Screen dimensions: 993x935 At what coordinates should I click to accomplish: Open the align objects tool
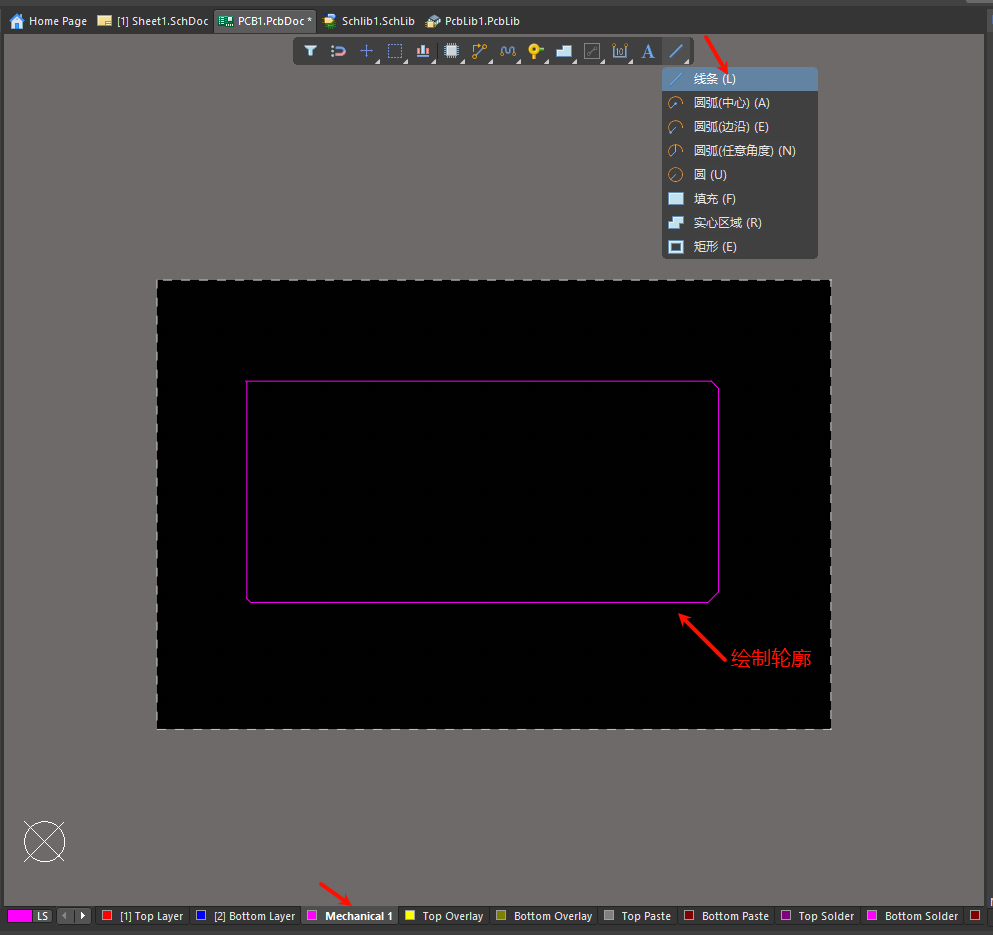point(423,51)
